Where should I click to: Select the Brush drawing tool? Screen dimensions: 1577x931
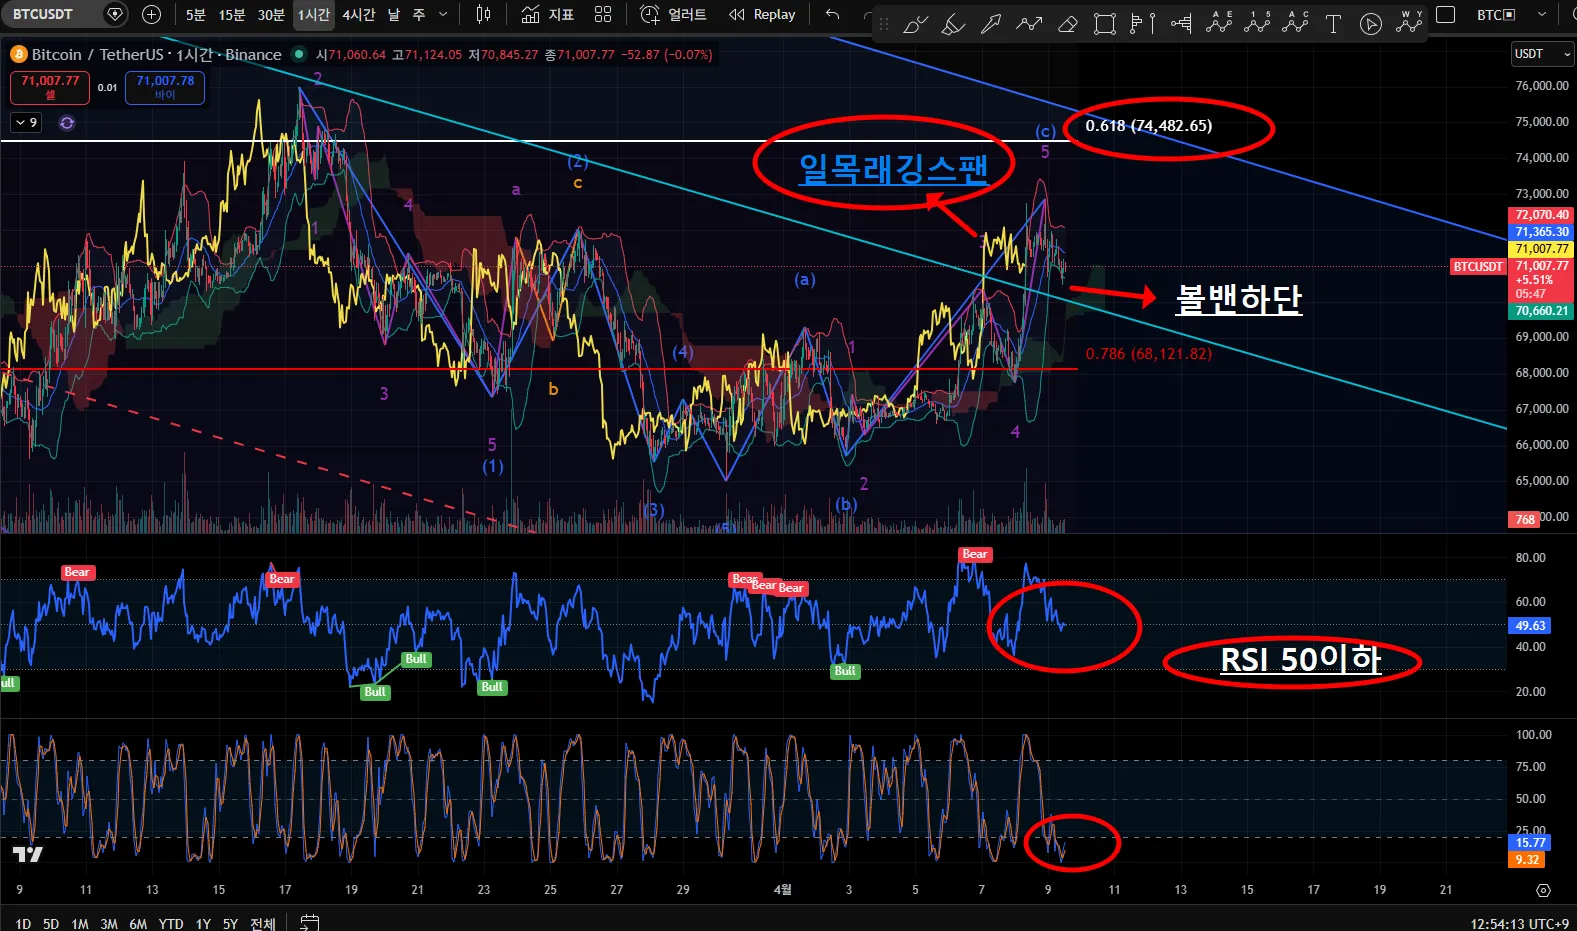915,24
